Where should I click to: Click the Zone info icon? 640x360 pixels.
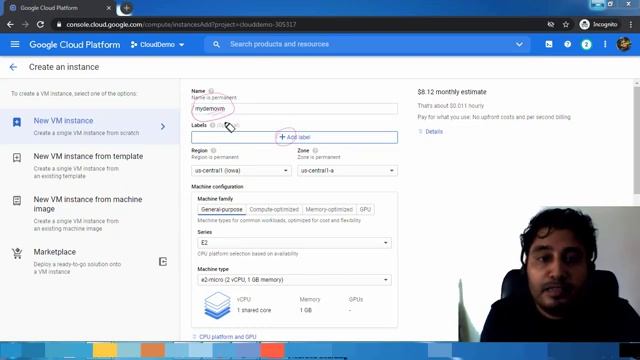[315, 151]
